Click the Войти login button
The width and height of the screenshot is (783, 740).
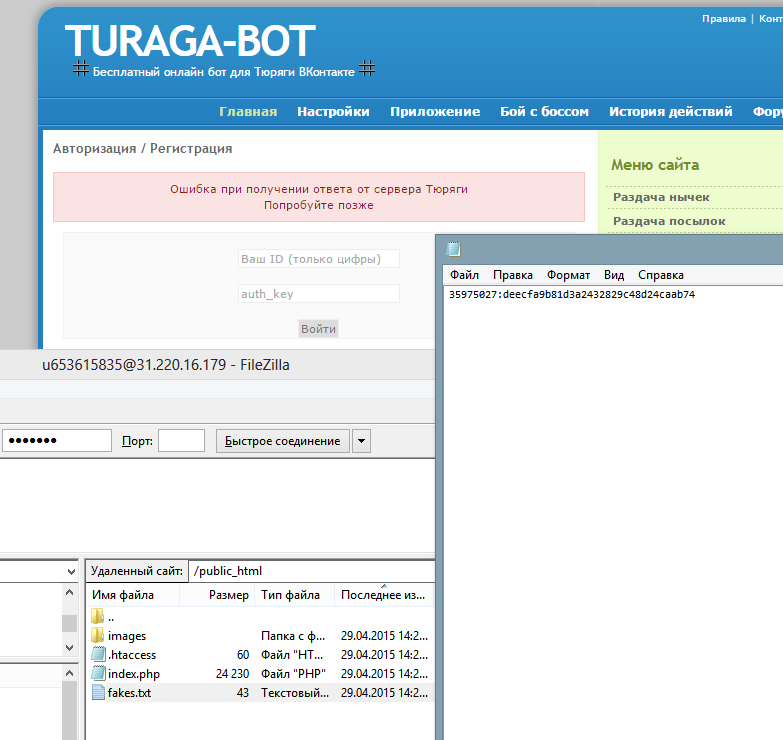coord(318,329)
